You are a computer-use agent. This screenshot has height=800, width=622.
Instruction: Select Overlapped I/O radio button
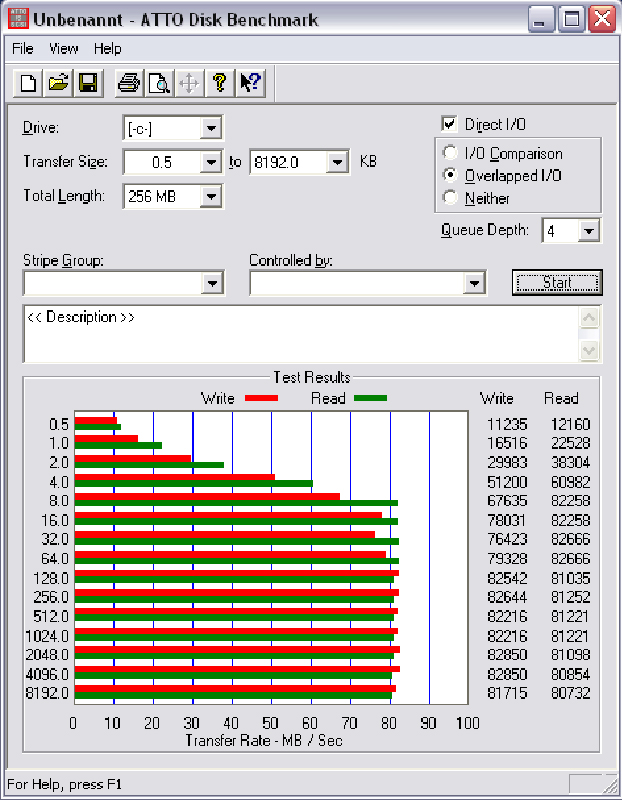450,176
